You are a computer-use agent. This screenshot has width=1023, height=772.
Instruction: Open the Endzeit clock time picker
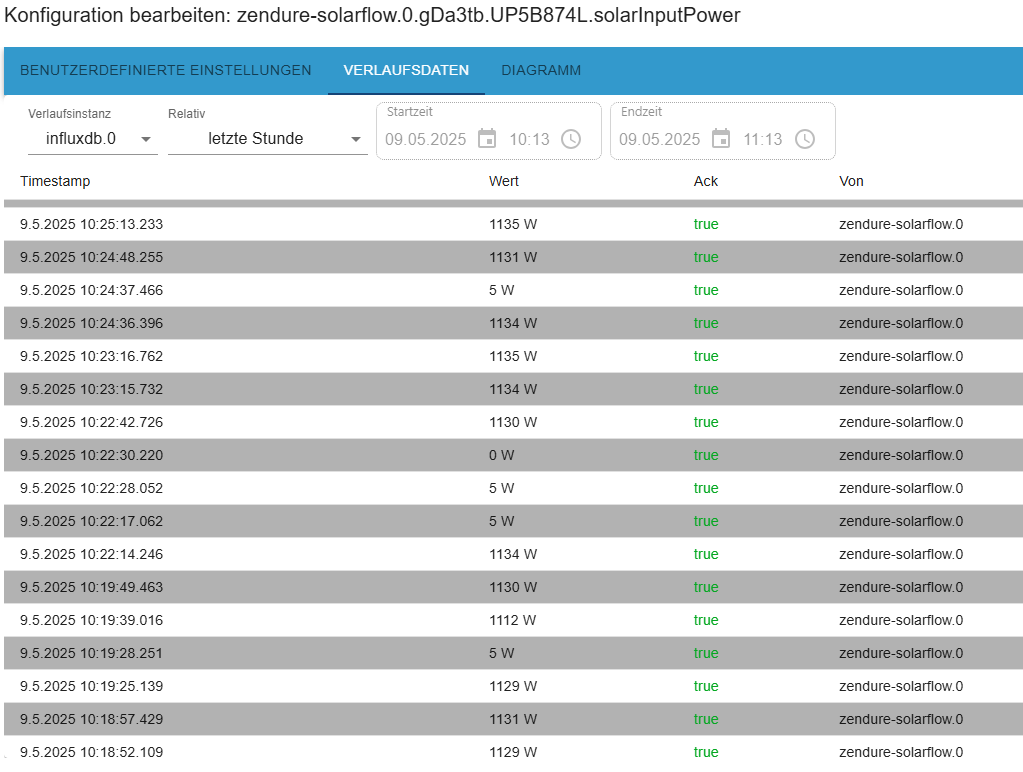[x=805, y=139]
